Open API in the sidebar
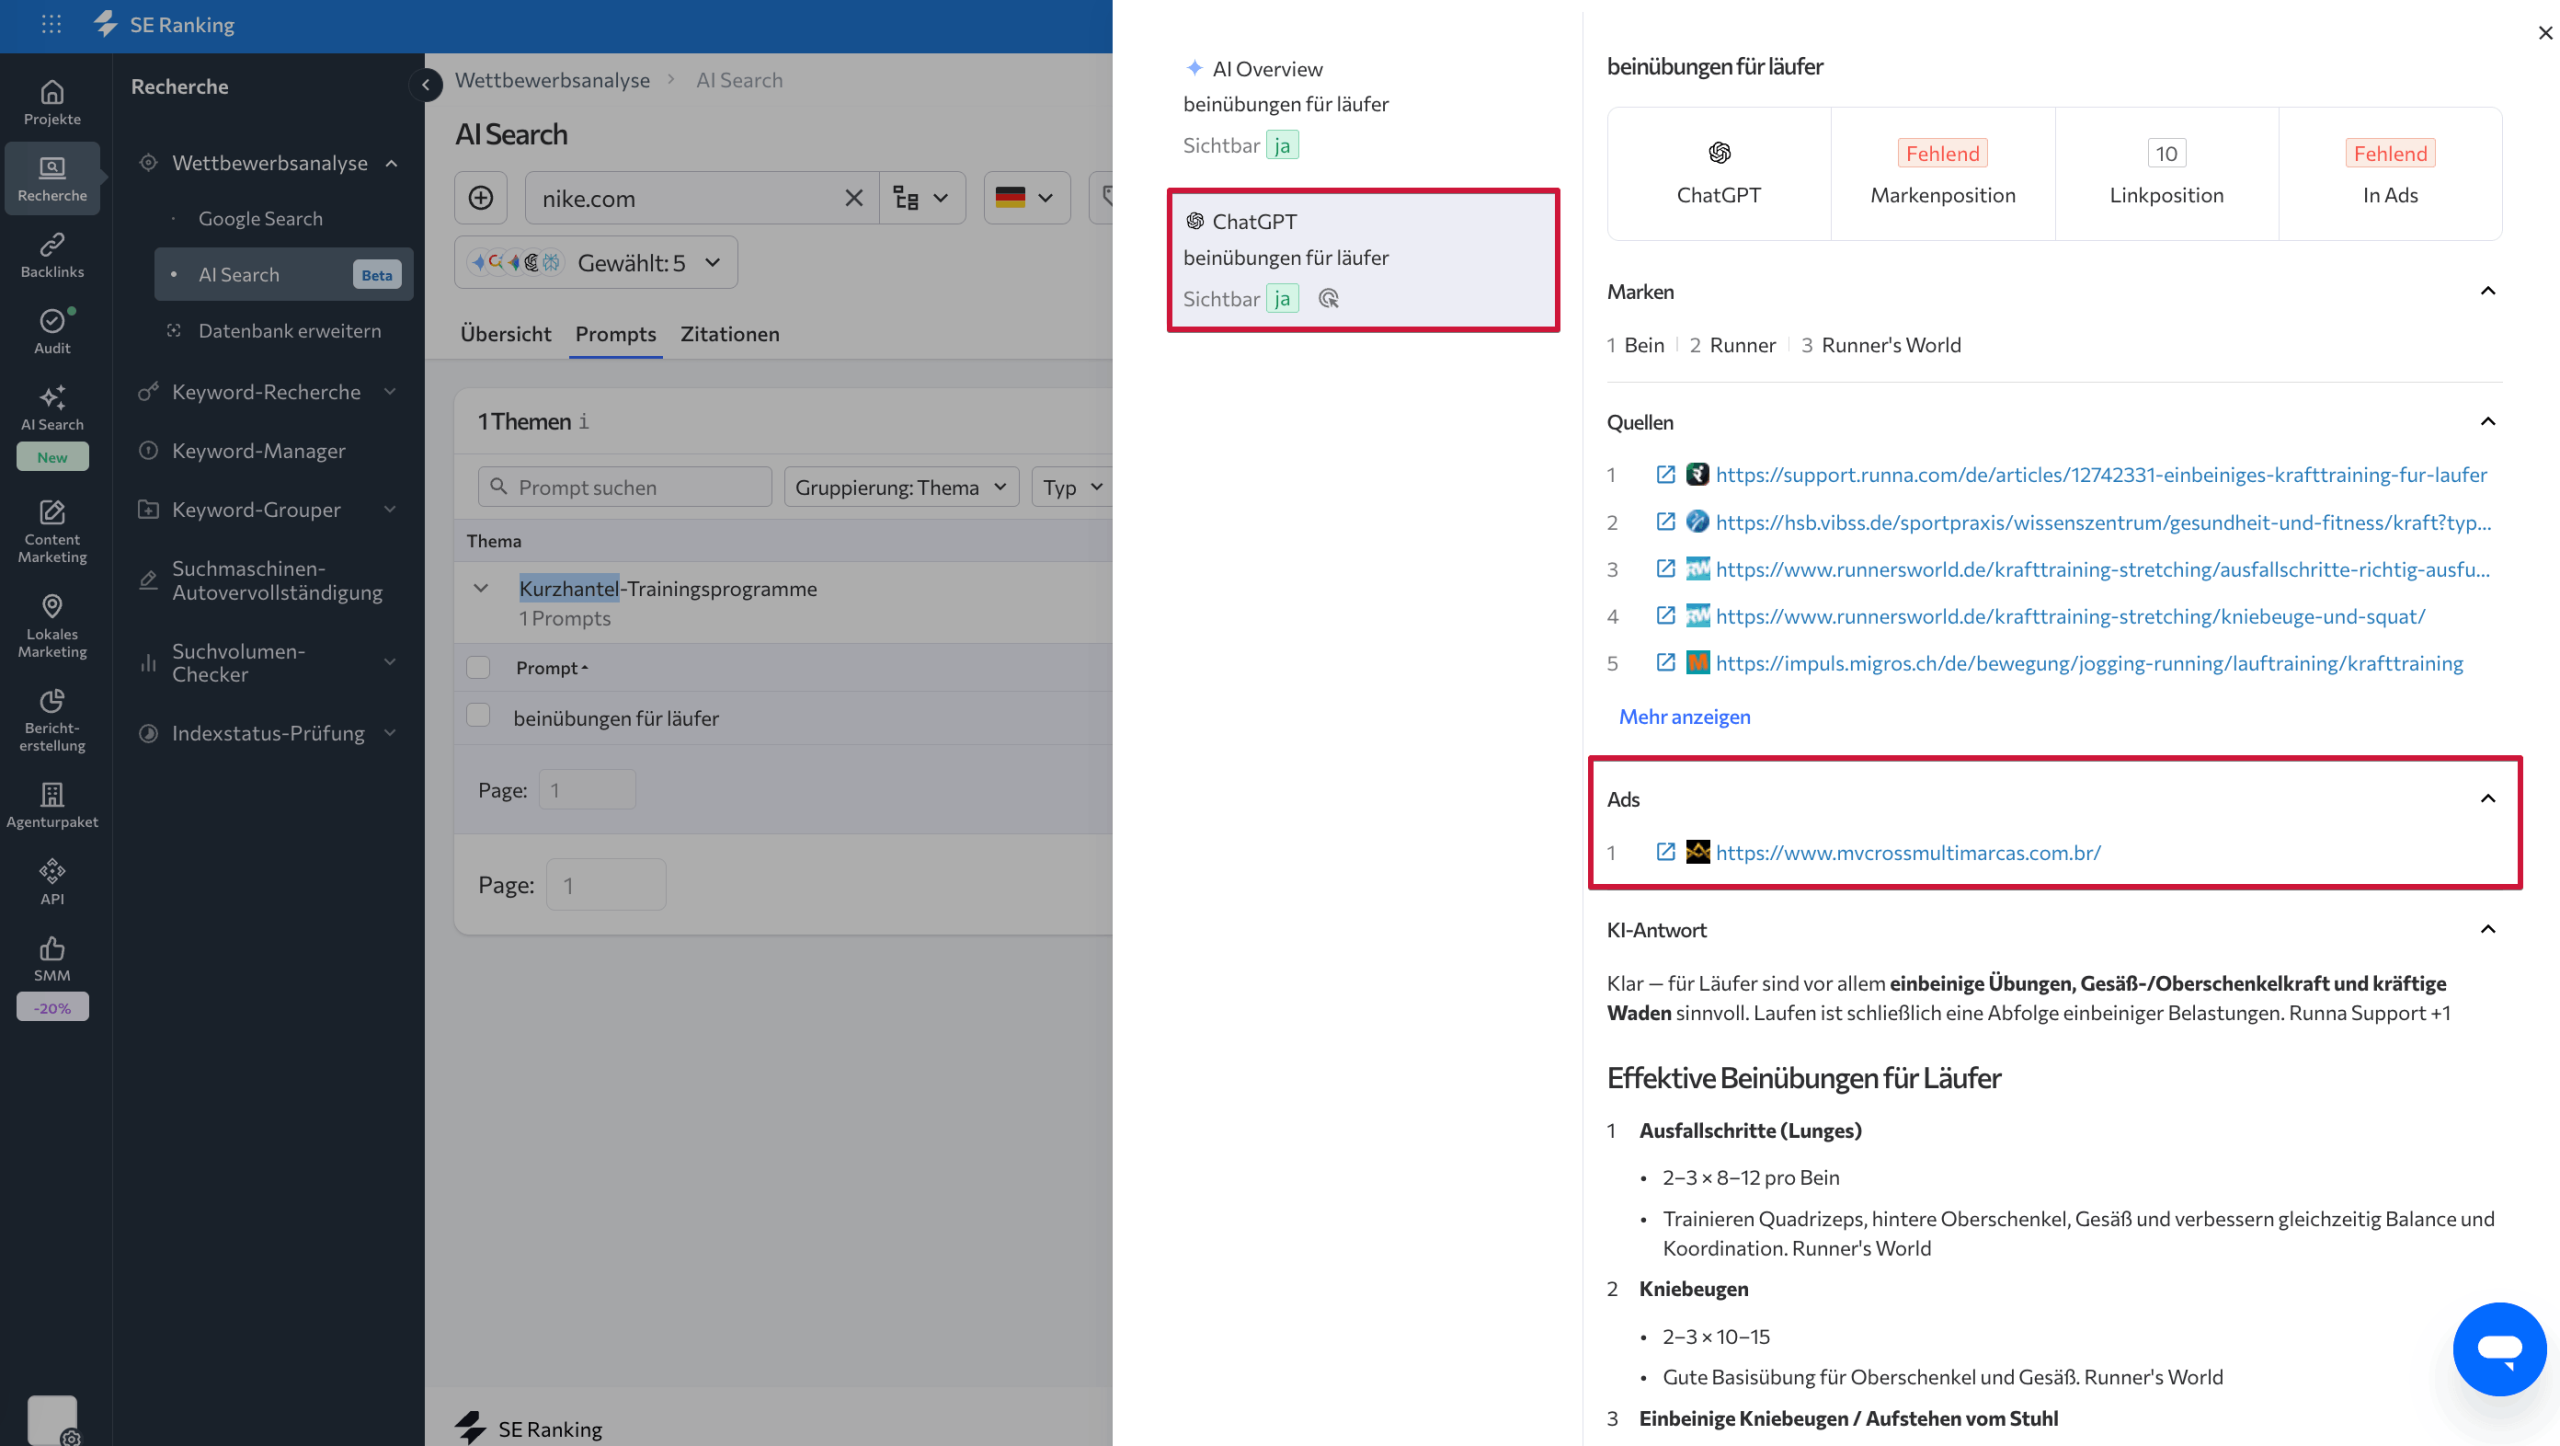This screenshot has width=2560, height=1446. coord(52,882)
